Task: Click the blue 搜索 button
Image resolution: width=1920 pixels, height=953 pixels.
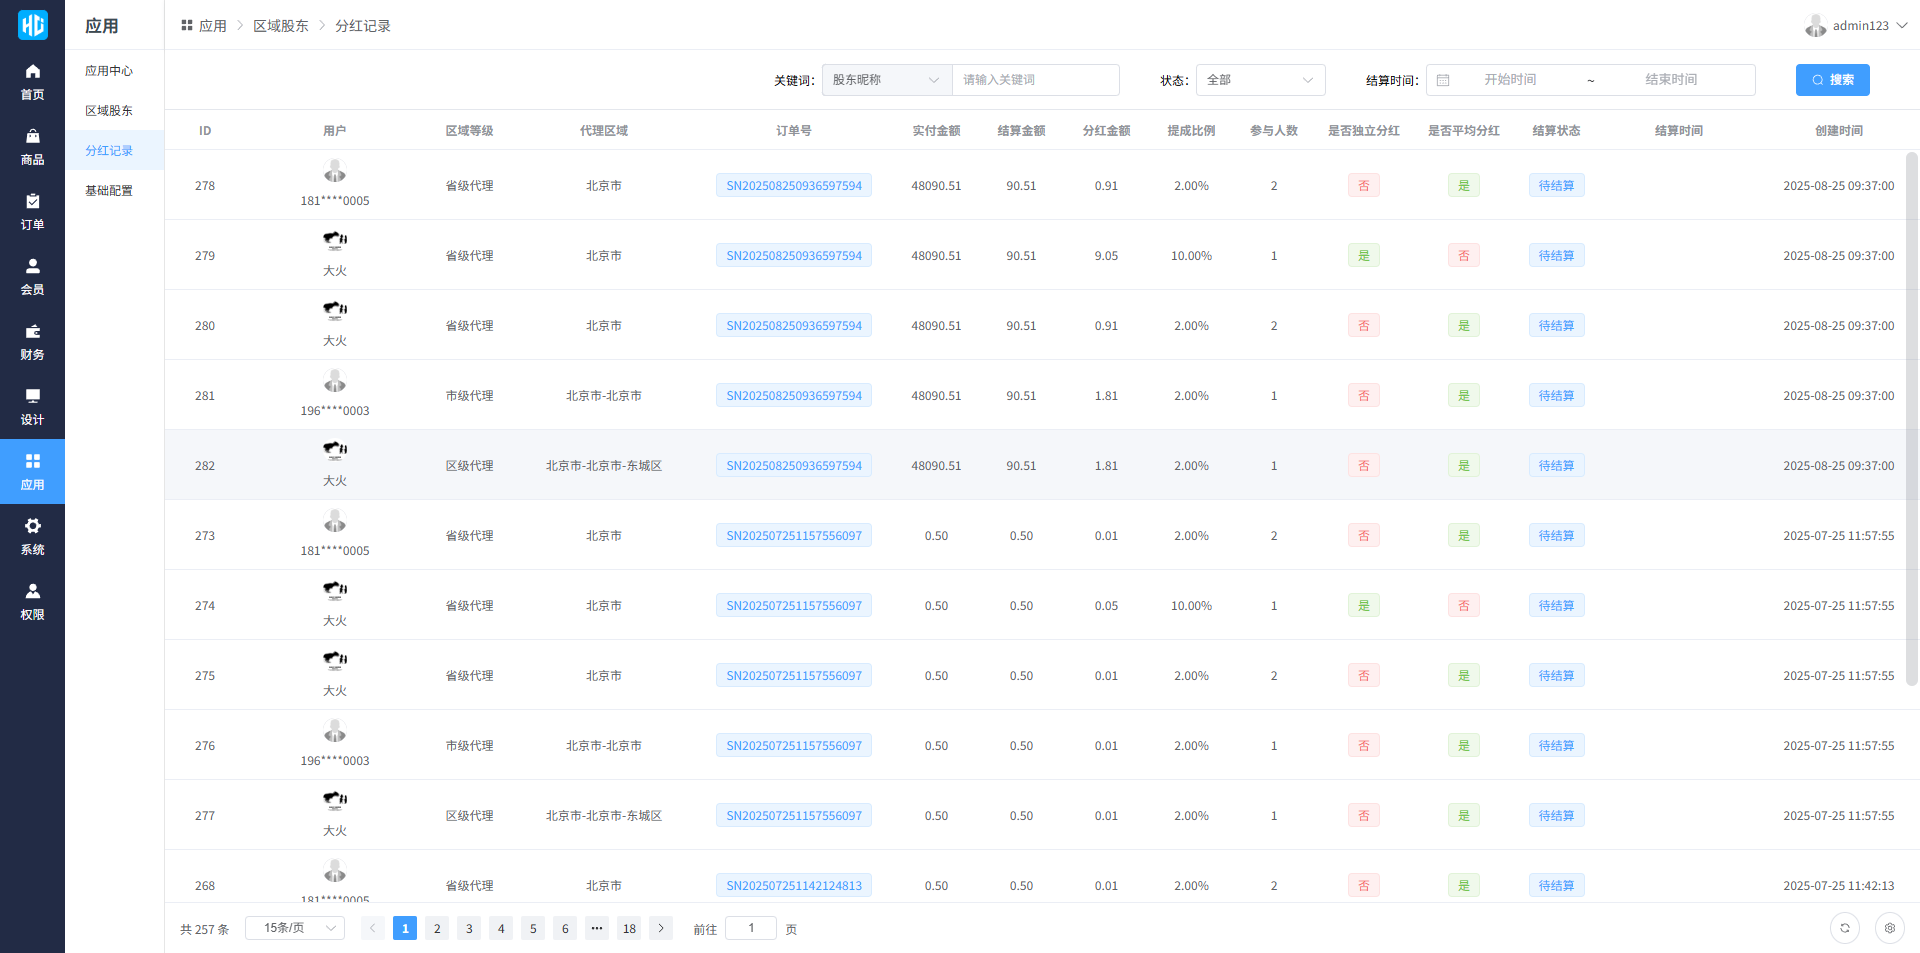Action: (x=1832, y=80)
